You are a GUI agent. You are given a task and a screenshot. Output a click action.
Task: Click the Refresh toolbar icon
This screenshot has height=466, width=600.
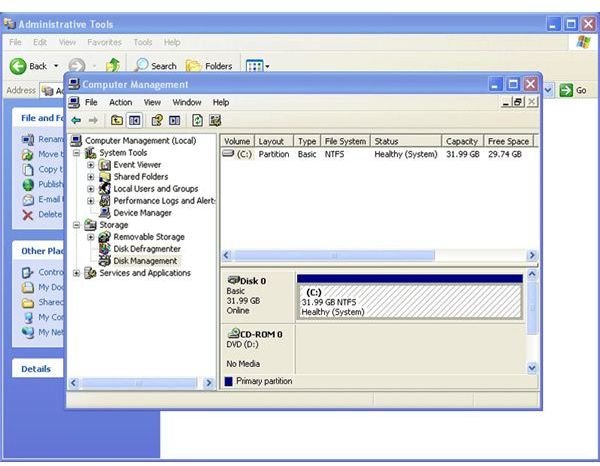(x=197, y=121)
